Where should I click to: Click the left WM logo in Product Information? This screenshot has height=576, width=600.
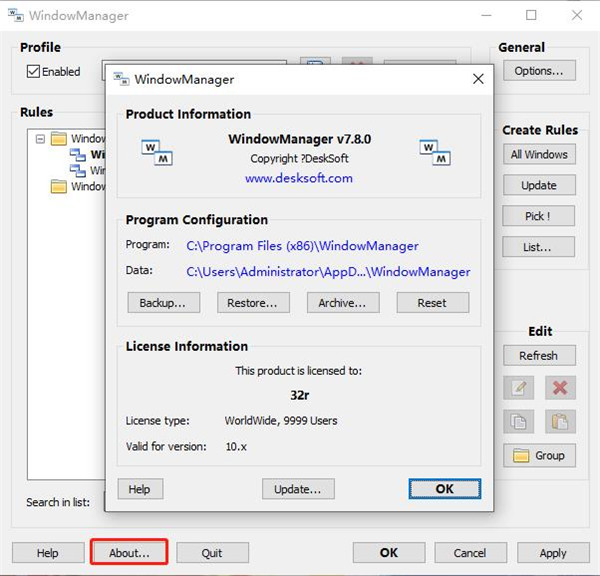click(x=157, y=152)
